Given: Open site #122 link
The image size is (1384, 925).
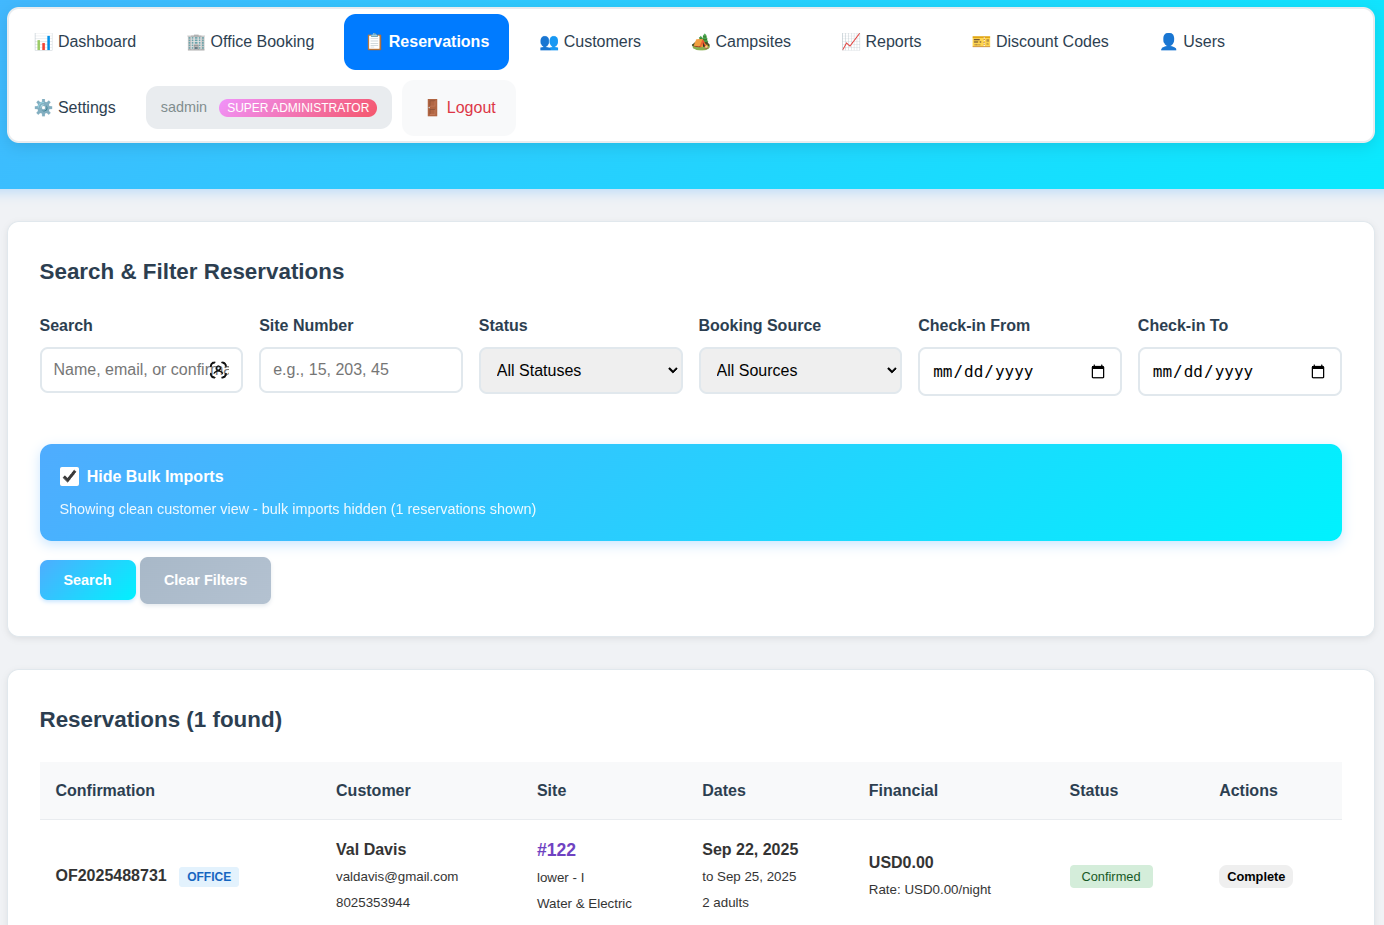Looking at the screenshot, I should click(x=556, y=850).
